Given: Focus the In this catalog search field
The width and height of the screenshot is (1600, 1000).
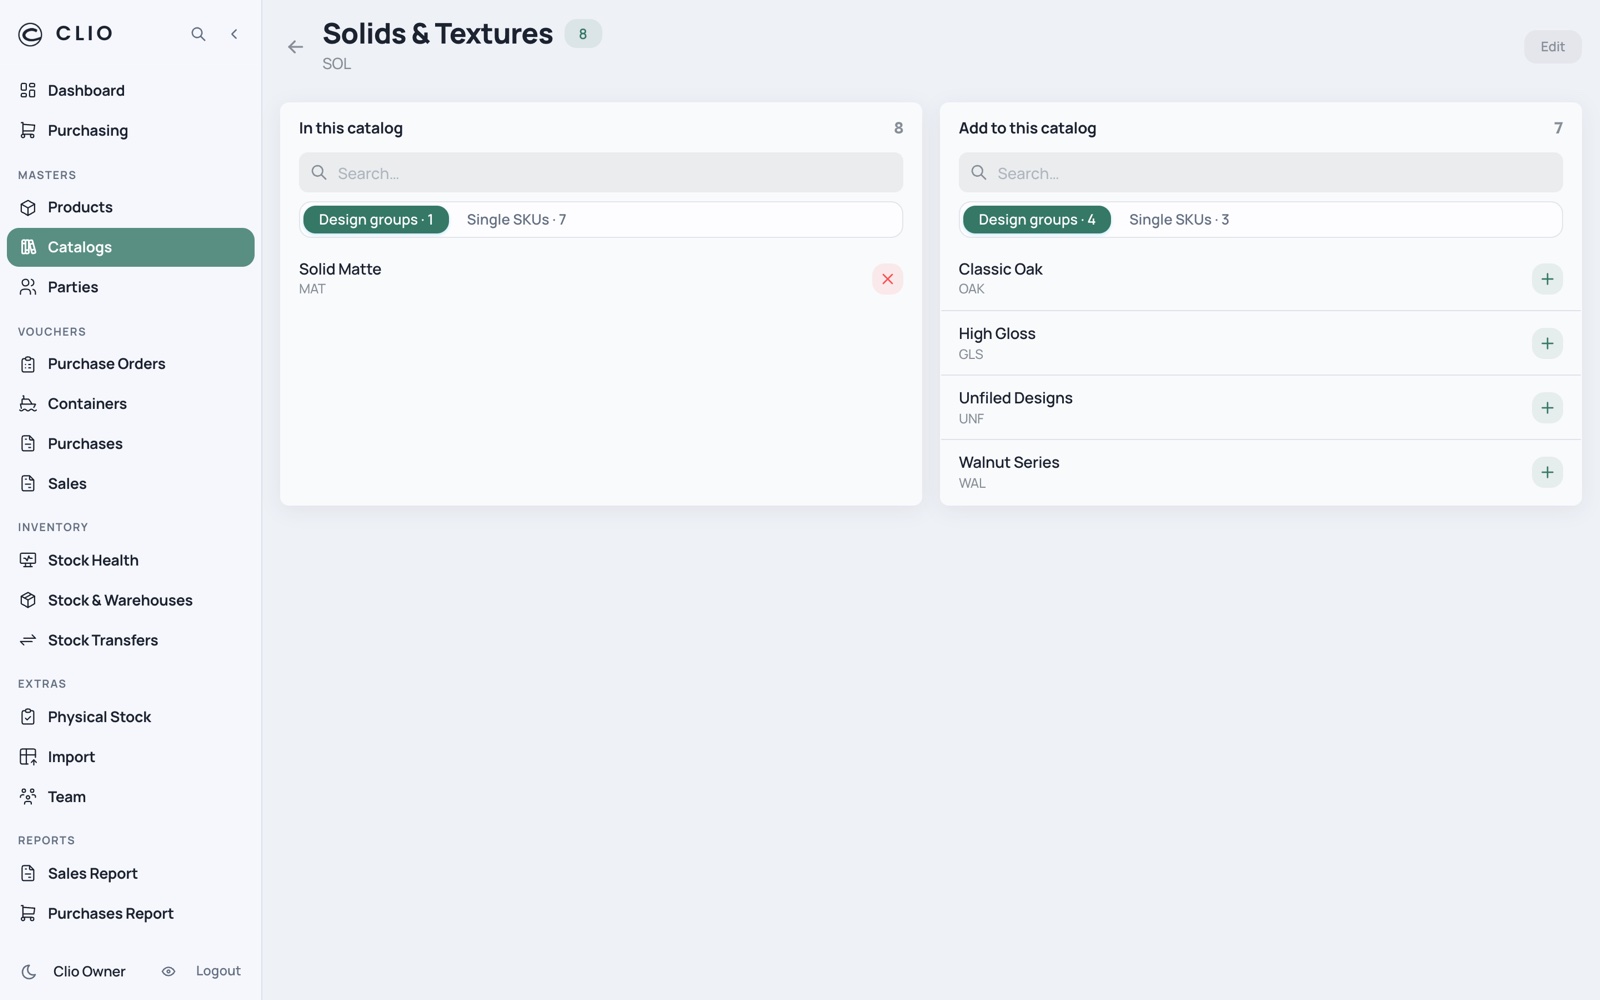Looking at the screenshot, I should click(x=601, y=173).
